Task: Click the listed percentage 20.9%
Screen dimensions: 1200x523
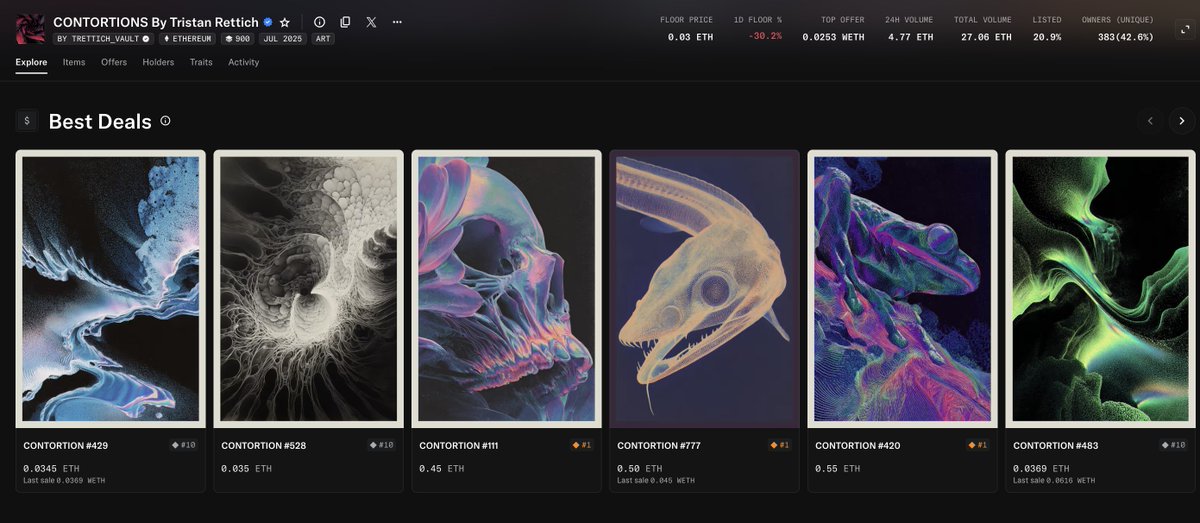Action: pyautogui.click(x=1047, y=37)
